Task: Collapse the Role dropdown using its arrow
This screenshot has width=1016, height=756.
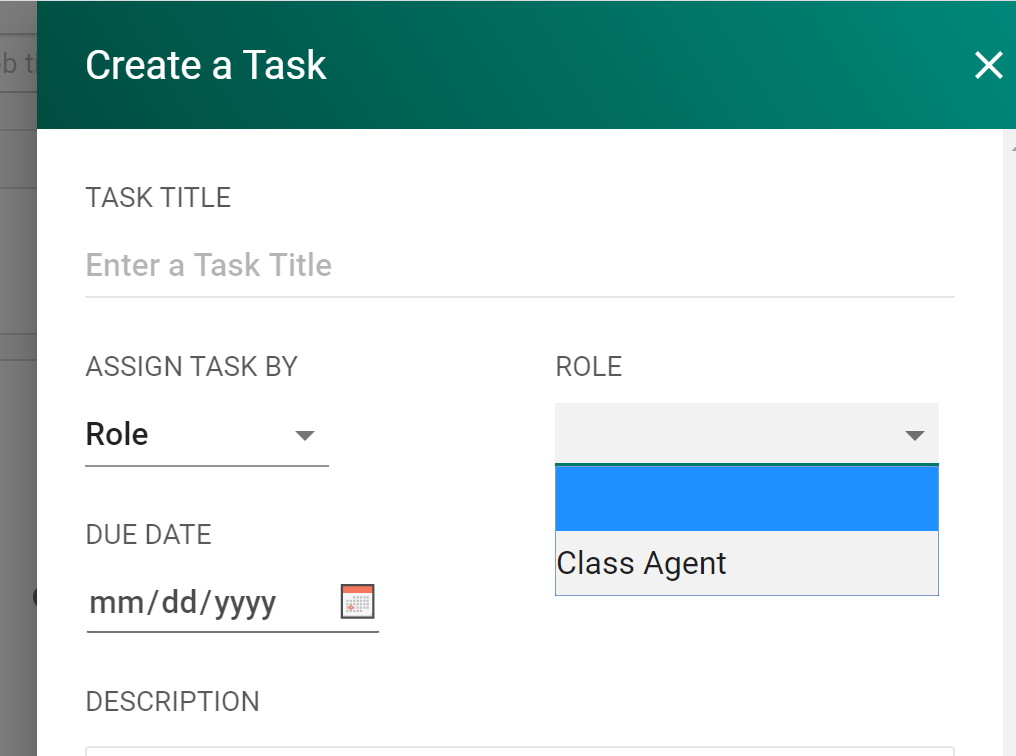Action: pyautogui.click(x=914, y=435)
